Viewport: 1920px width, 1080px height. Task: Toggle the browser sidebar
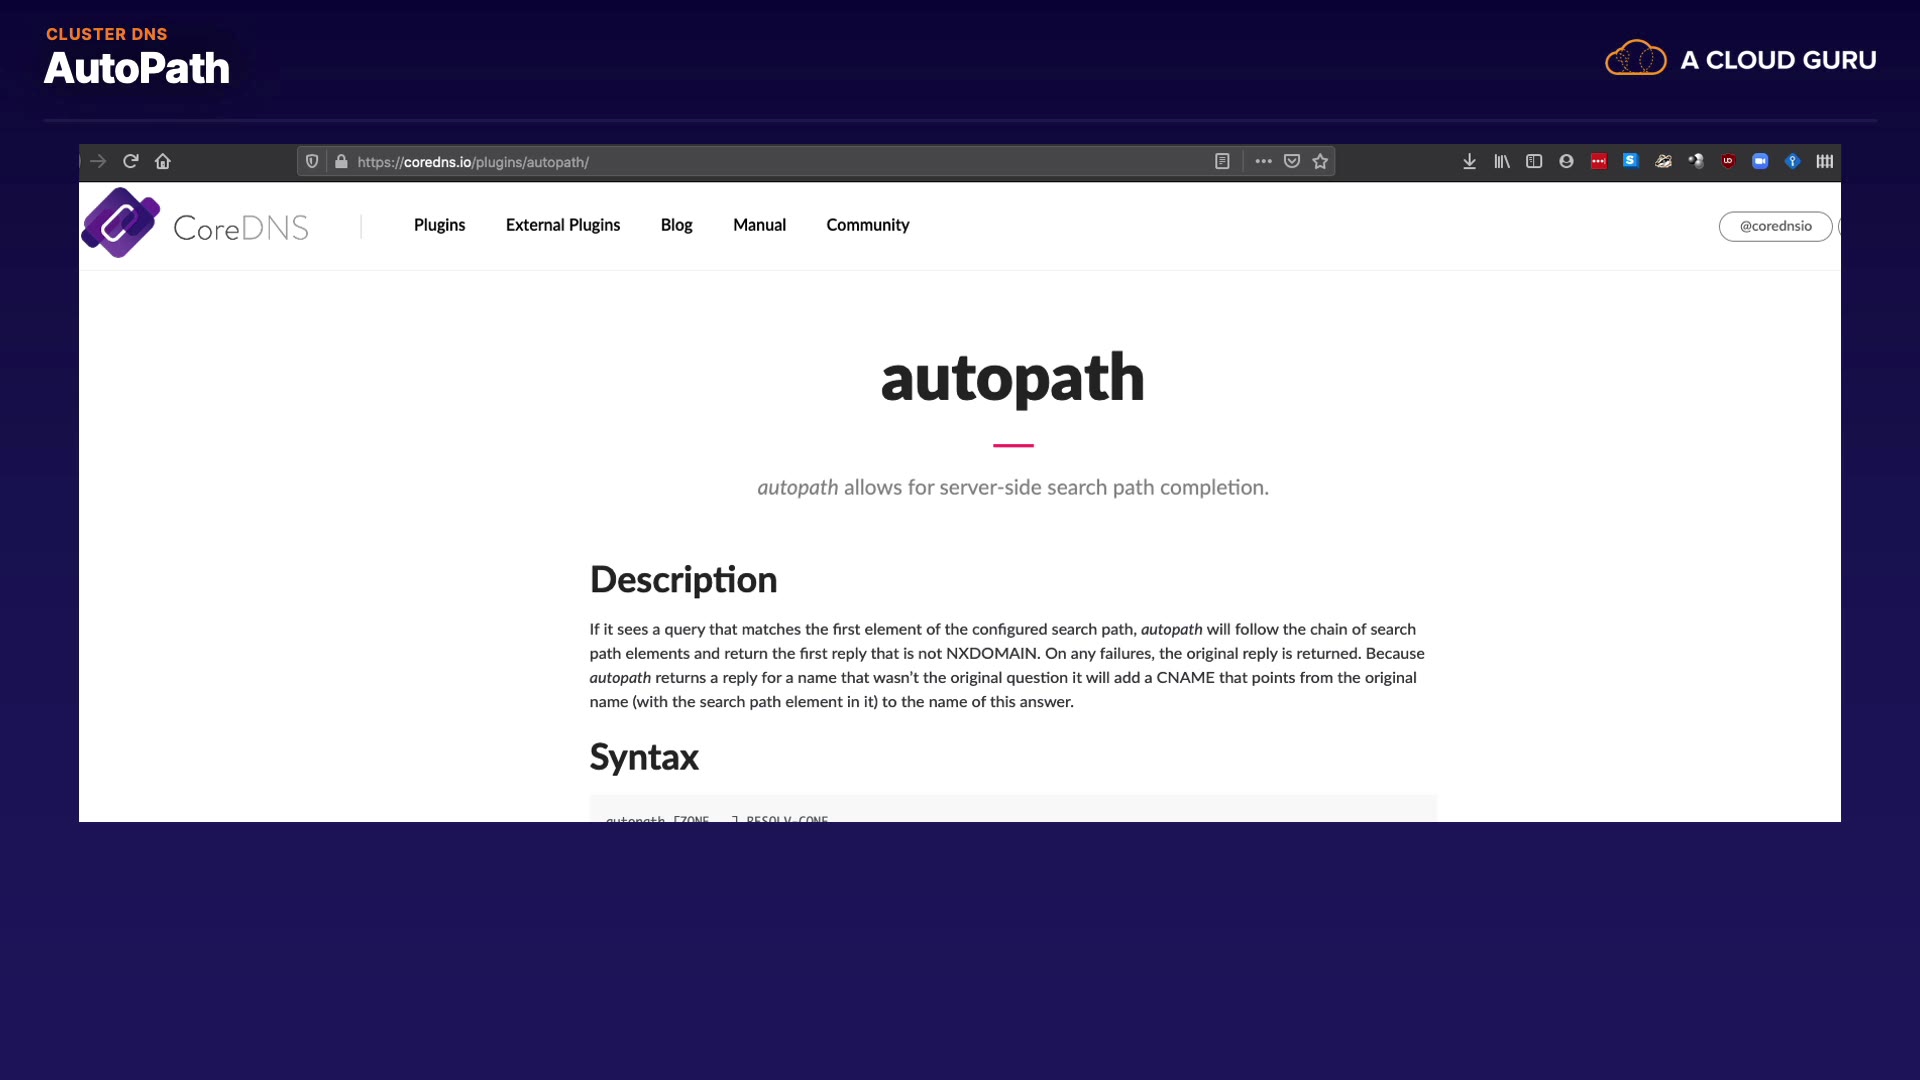(x=1534, y=161)
